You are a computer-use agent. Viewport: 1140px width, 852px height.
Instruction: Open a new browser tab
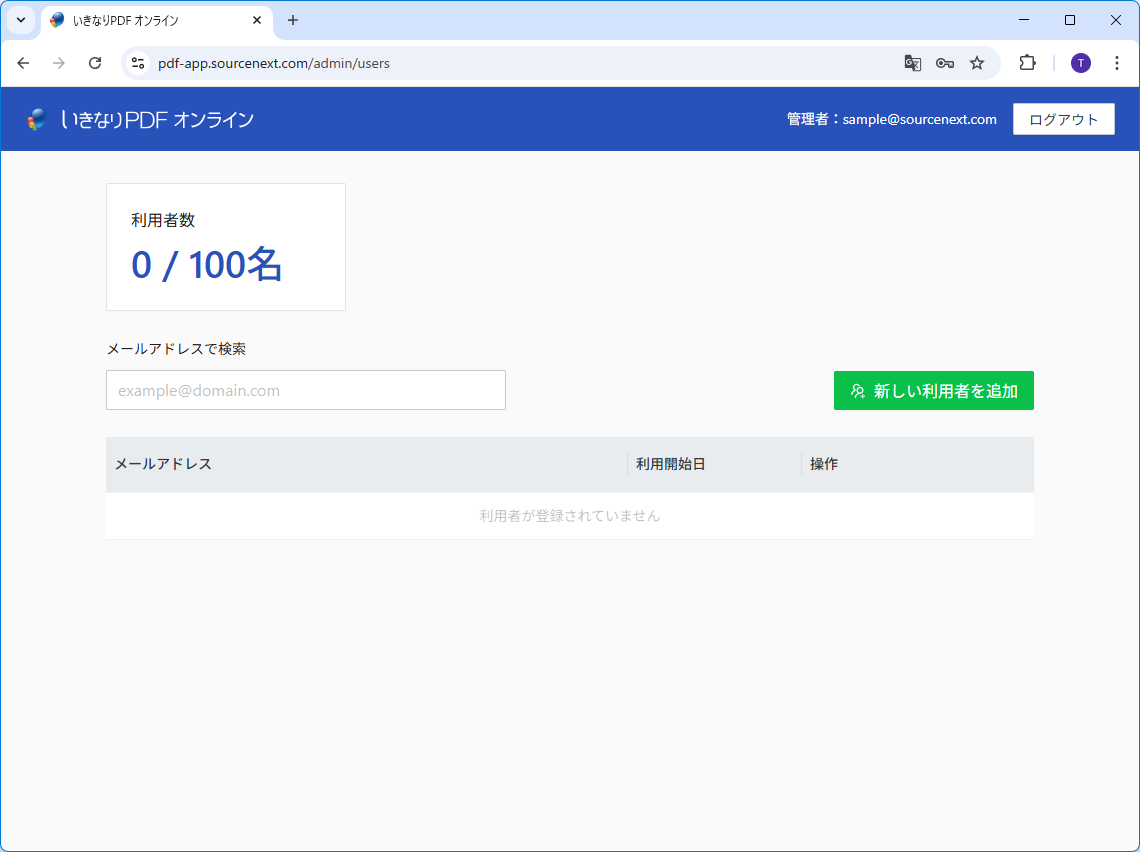click(x=293, y=20)
